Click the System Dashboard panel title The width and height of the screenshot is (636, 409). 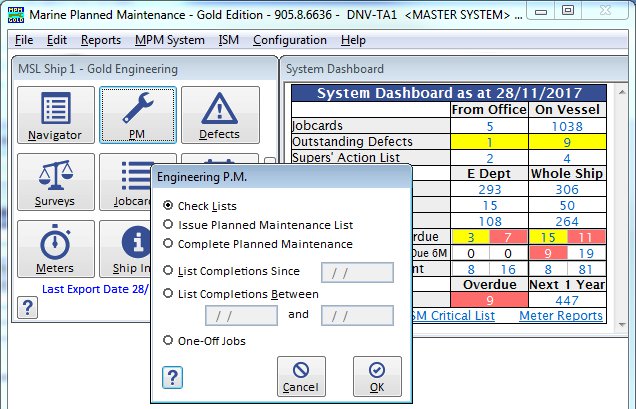click(x=335, y=69)
